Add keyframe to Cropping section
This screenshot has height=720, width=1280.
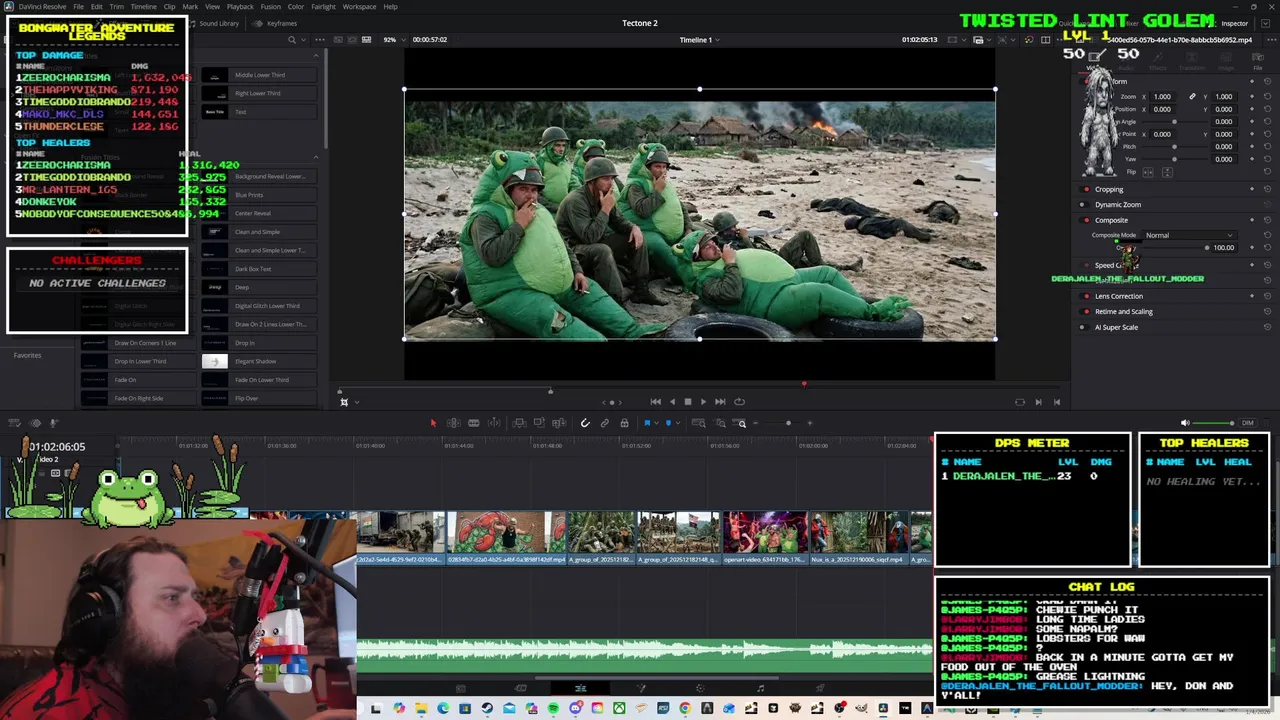[x=1252, y=189]
